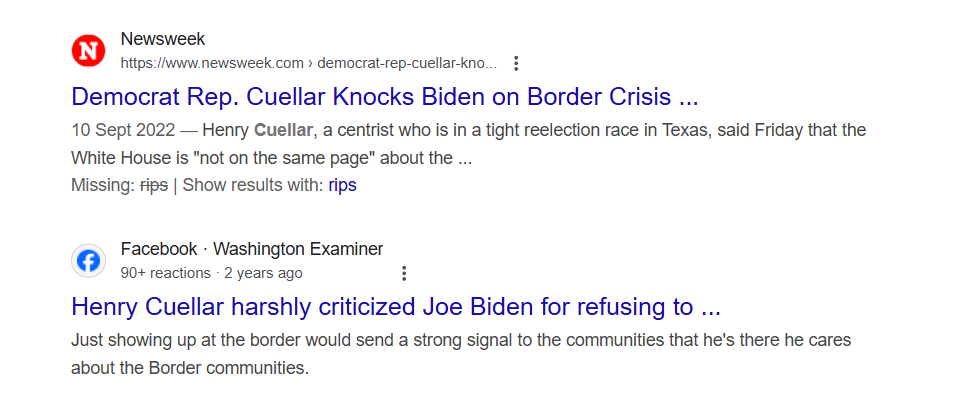Open the three-dot menu beside Facebook reactions
The height and width of the screenshot is (406, 963).
point(404,273)
